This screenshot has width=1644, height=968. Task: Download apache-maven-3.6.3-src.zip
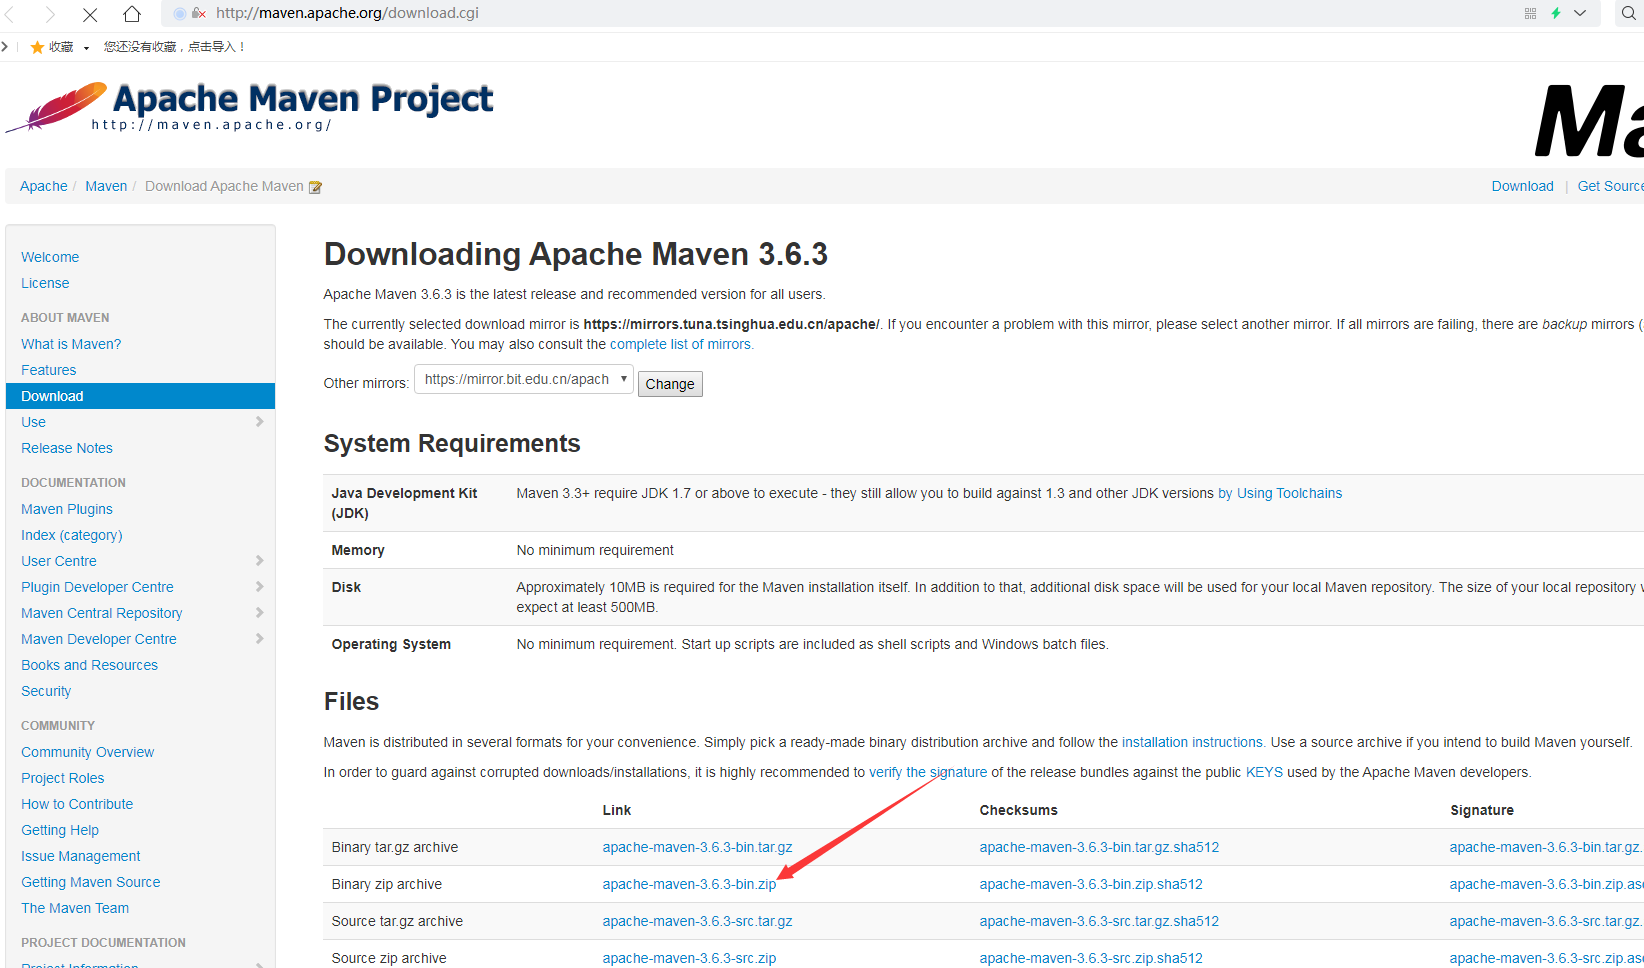point(689,958)
